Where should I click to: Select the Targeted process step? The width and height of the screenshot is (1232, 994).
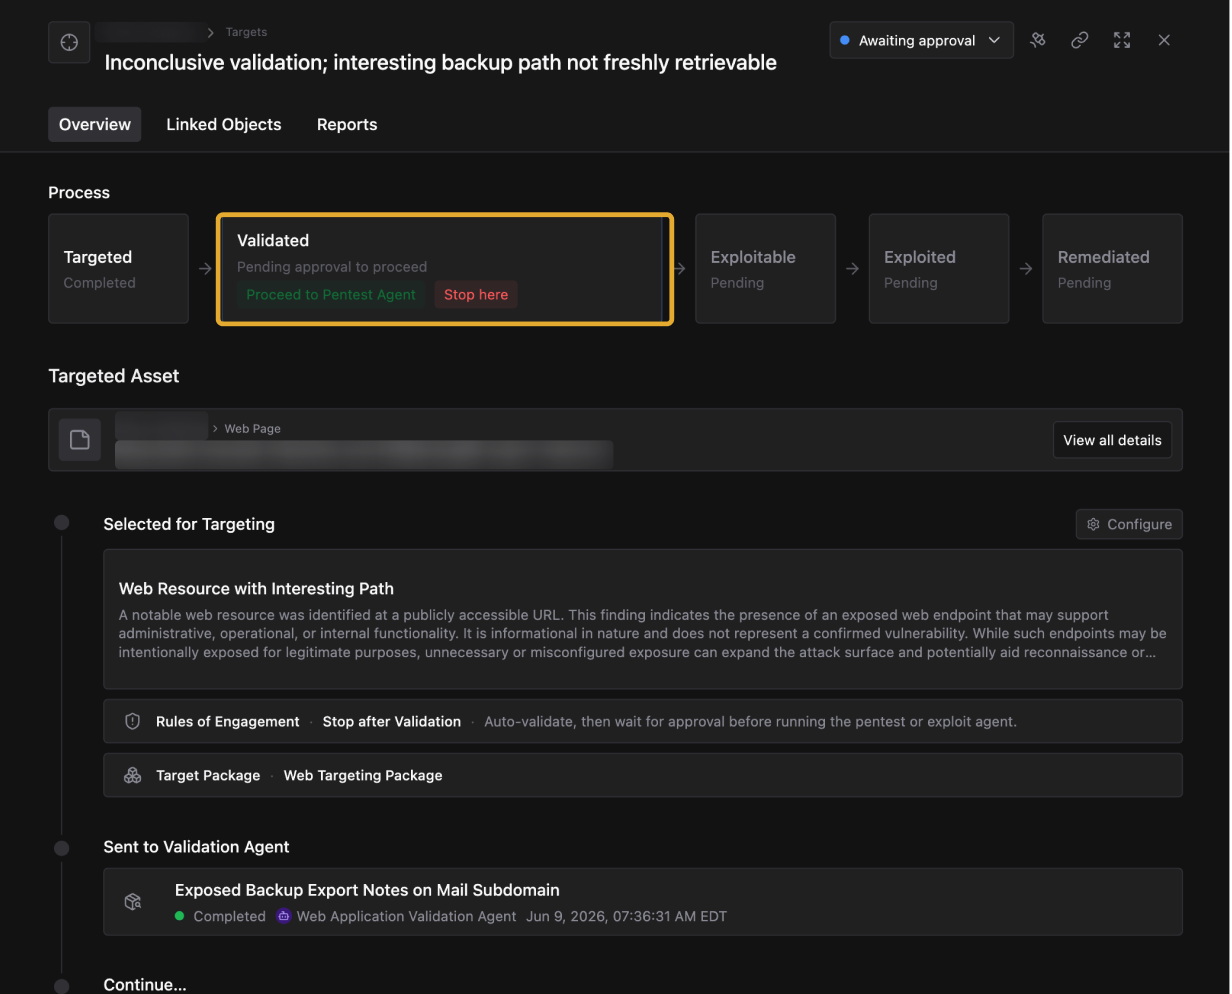118,268
